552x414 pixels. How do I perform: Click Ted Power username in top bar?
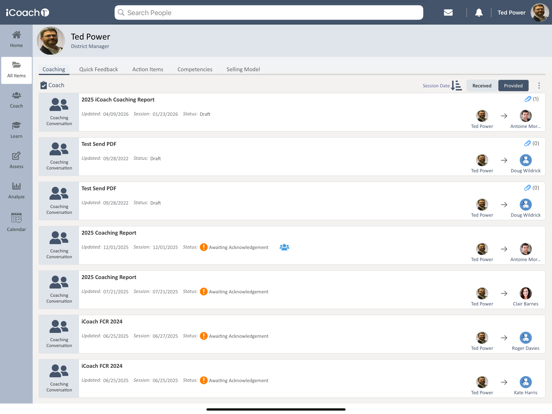[511, 13]
